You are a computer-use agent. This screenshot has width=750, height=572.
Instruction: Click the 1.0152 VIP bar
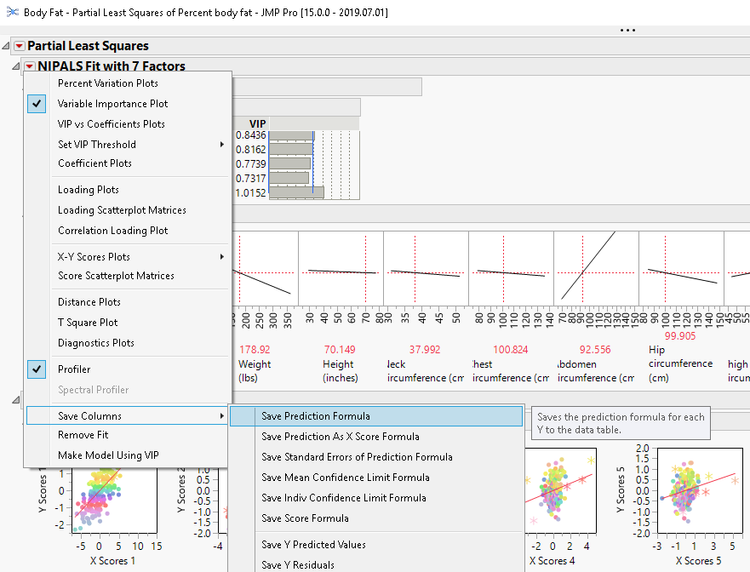pyautogui.click(x=296, y=193)
